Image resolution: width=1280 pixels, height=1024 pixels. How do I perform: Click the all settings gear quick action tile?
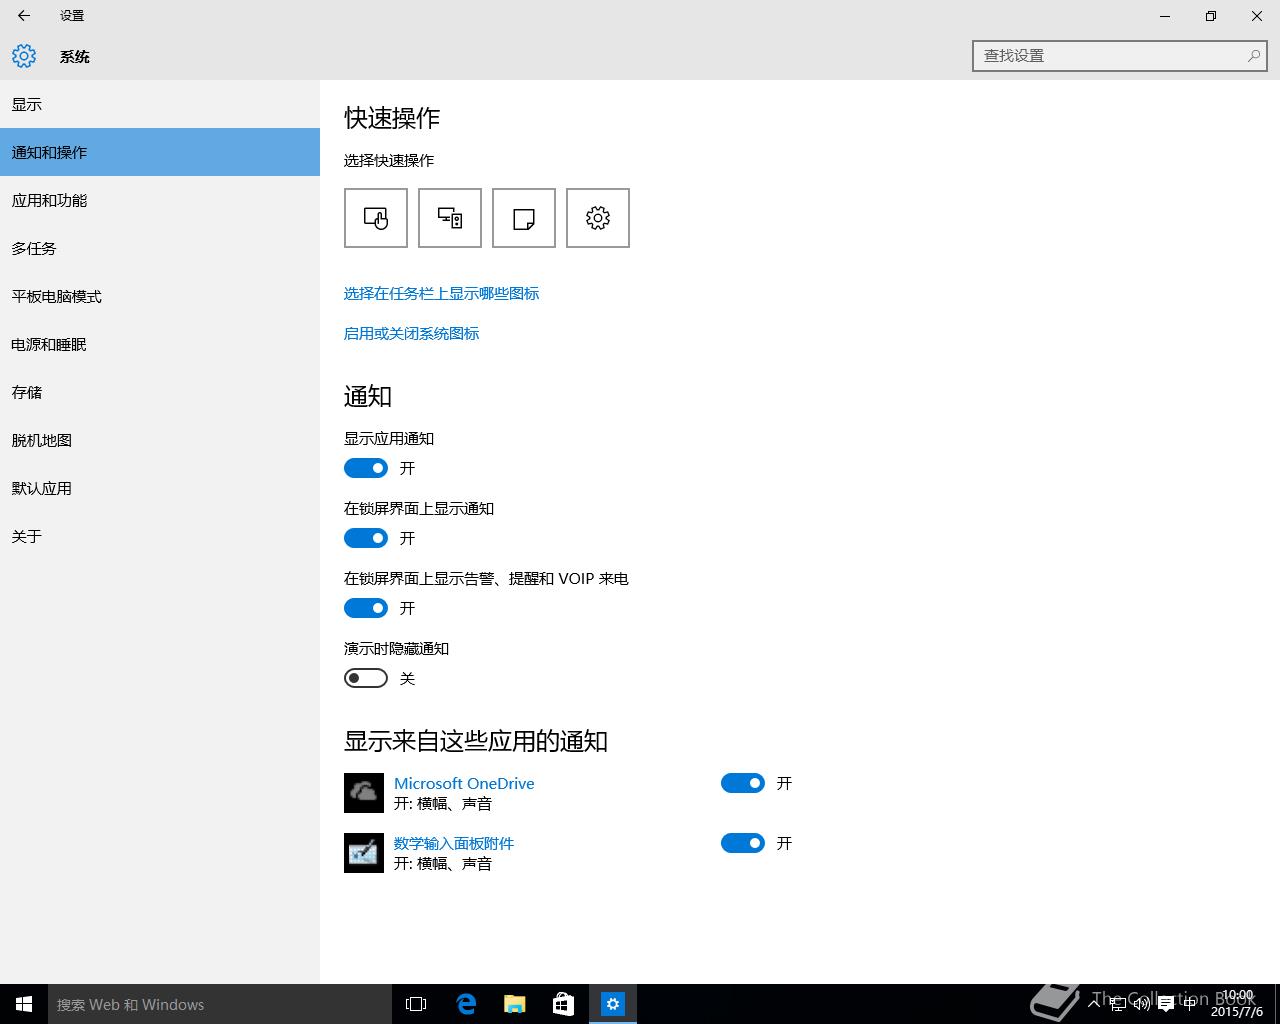tap(598, 218)
